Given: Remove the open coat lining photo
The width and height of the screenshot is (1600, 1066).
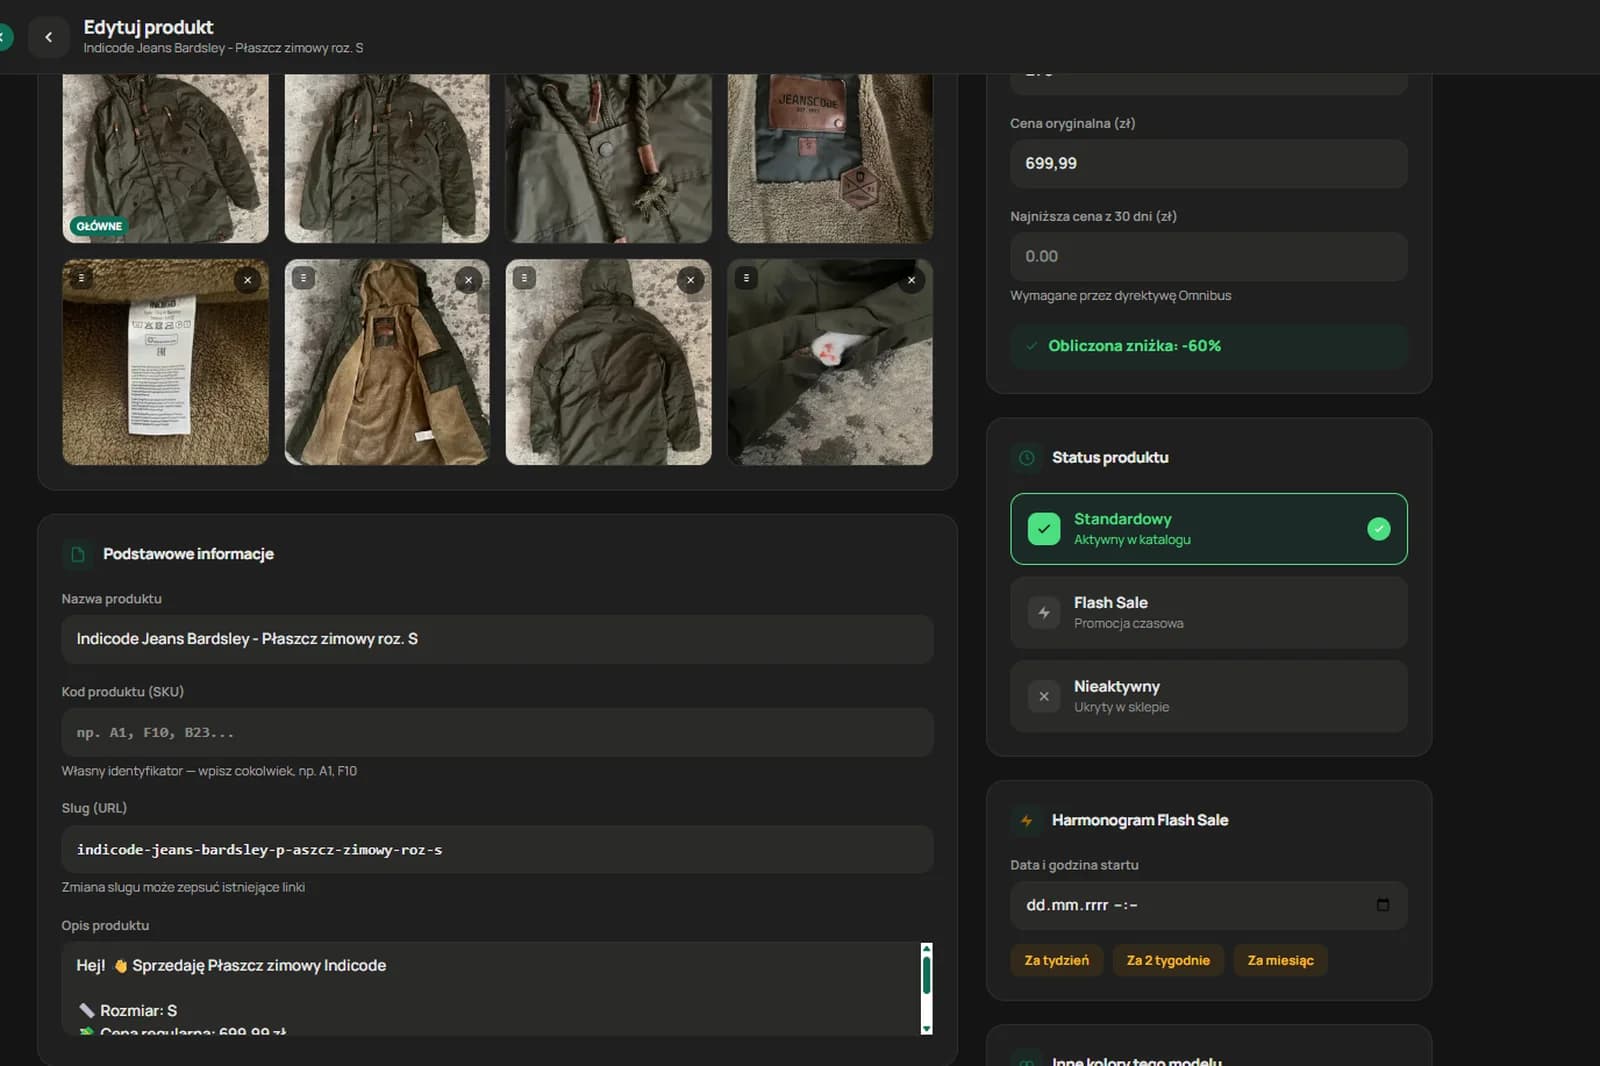Looking at the screenshot, I should (469, 280).
